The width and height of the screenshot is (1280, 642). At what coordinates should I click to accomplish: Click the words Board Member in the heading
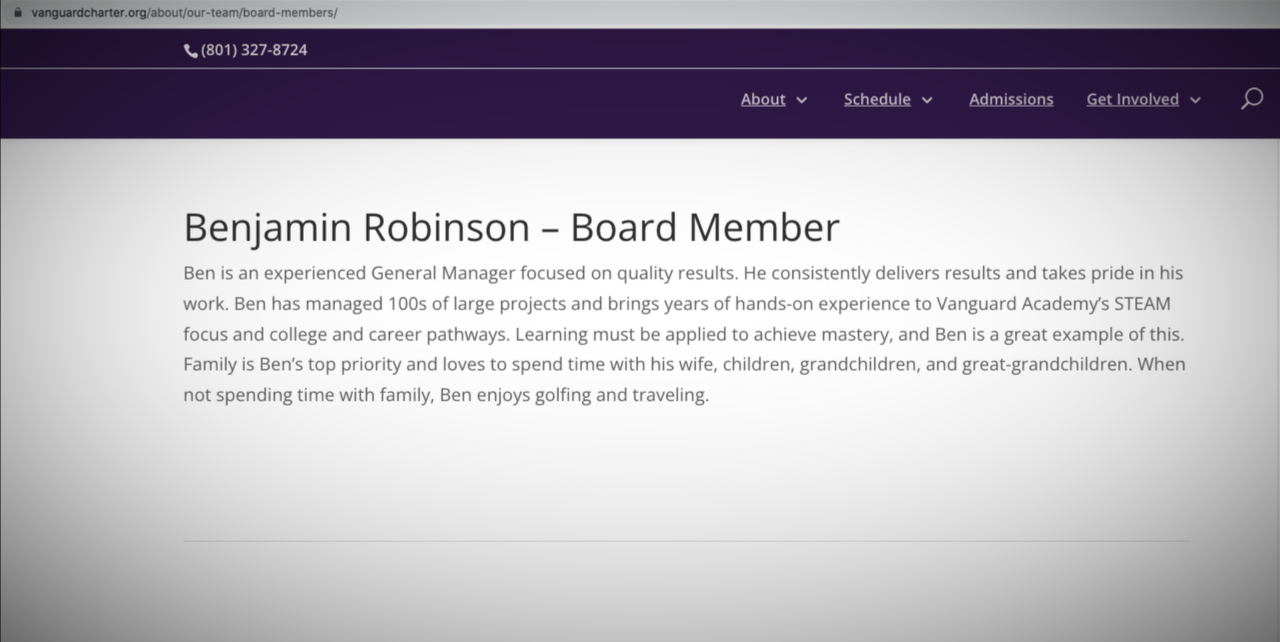point(704,228)
